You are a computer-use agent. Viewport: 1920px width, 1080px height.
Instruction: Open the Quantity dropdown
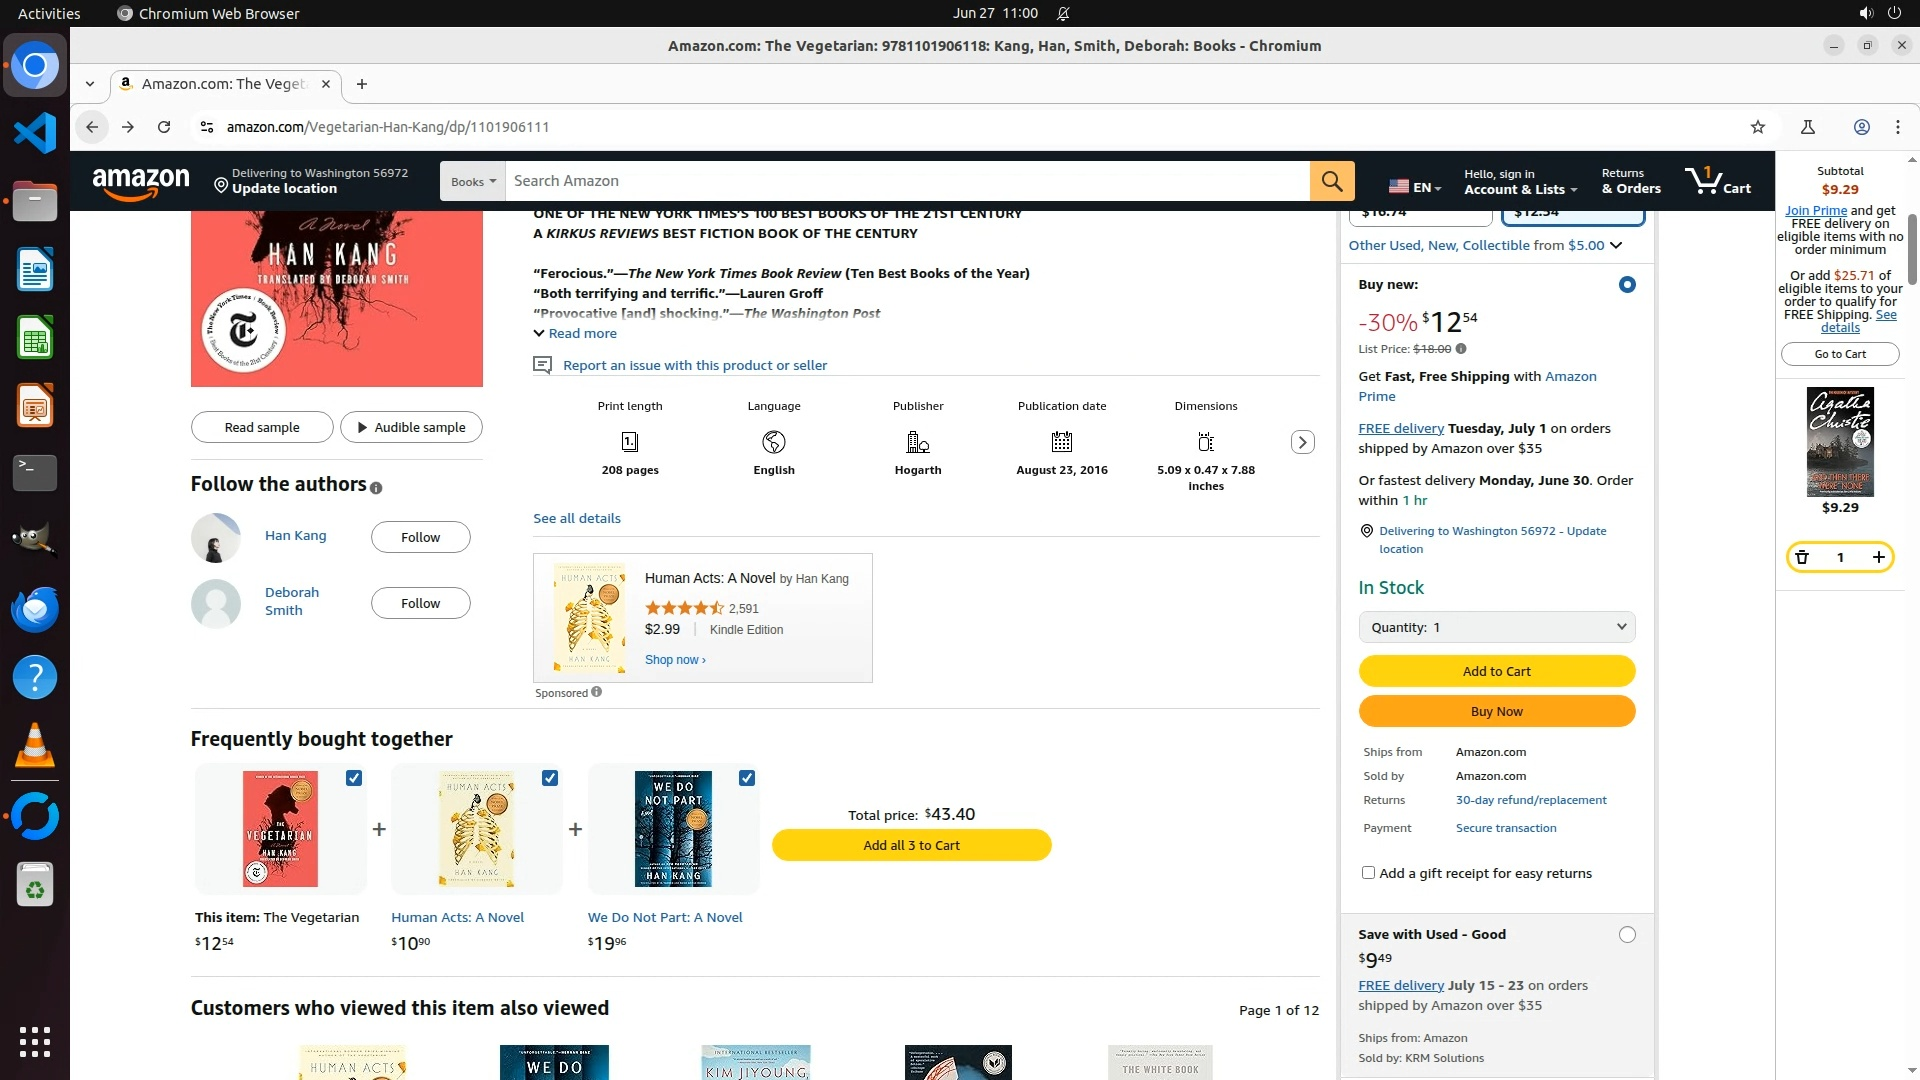pyautogui.click(x=1496, y=627)
